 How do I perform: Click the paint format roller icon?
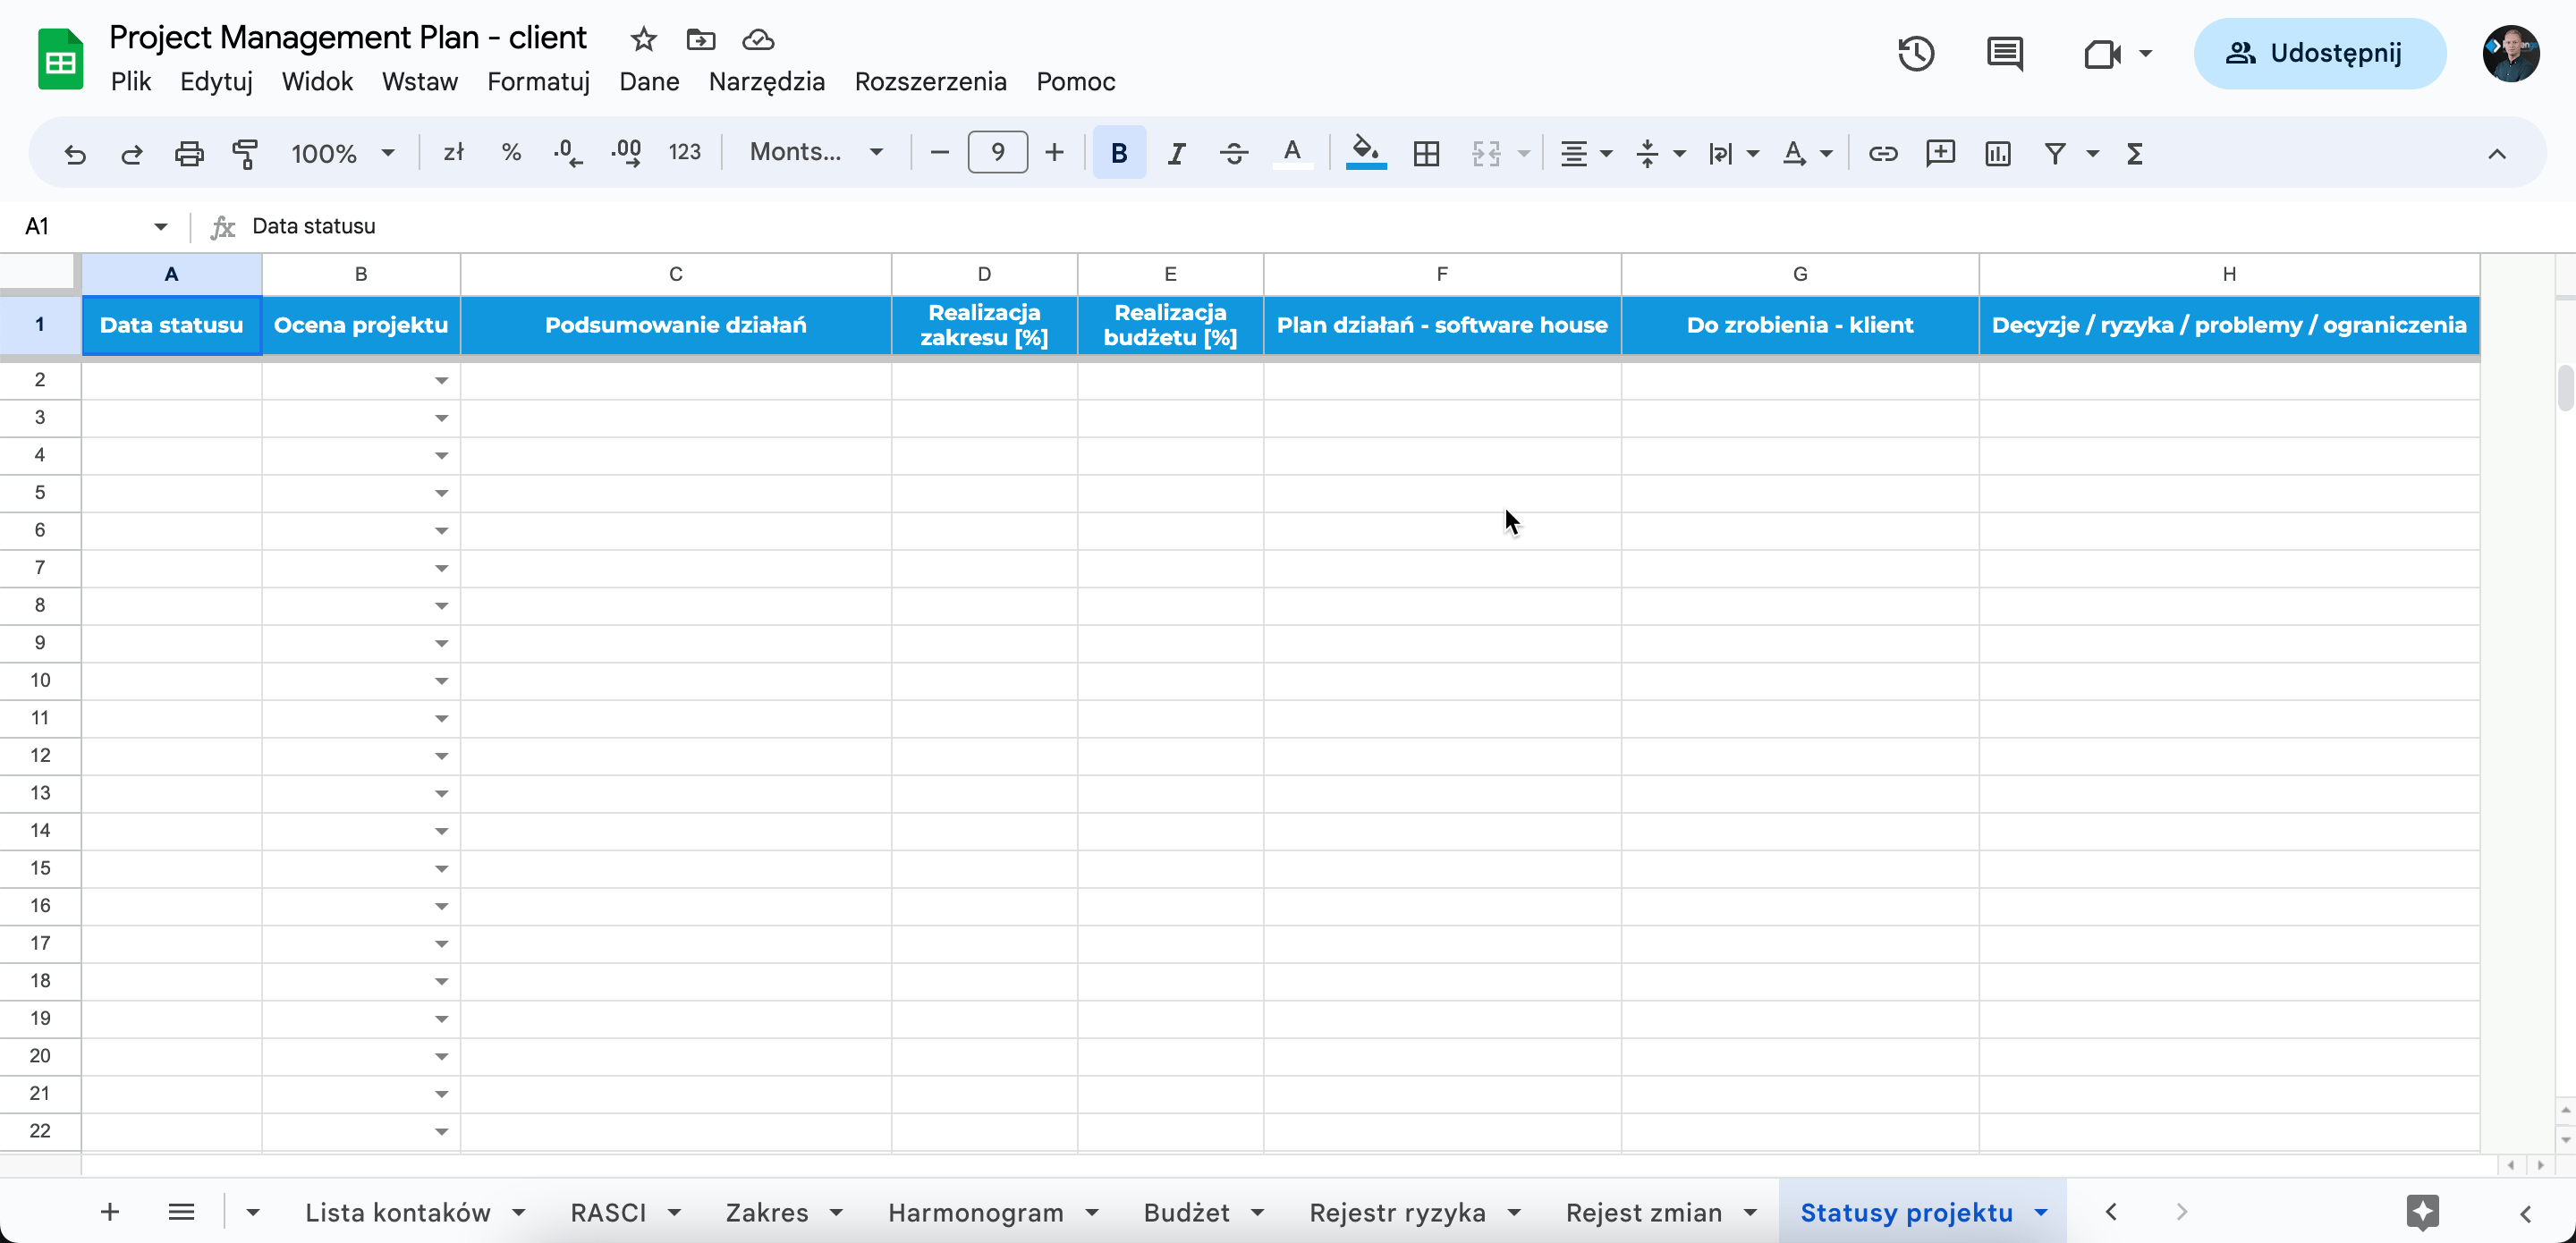(x=245, y=153)
